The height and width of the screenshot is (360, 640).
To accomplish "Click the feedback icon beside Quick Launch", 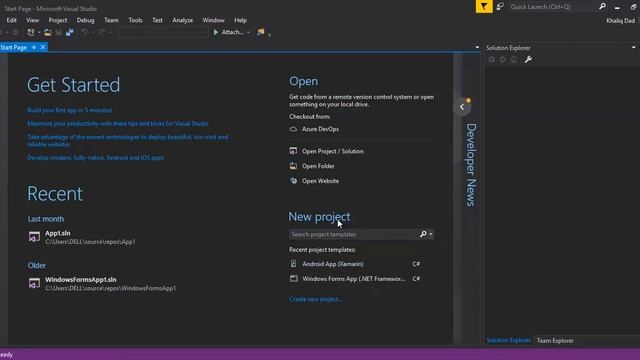I will pyautogui.click(x=500, y=7).
